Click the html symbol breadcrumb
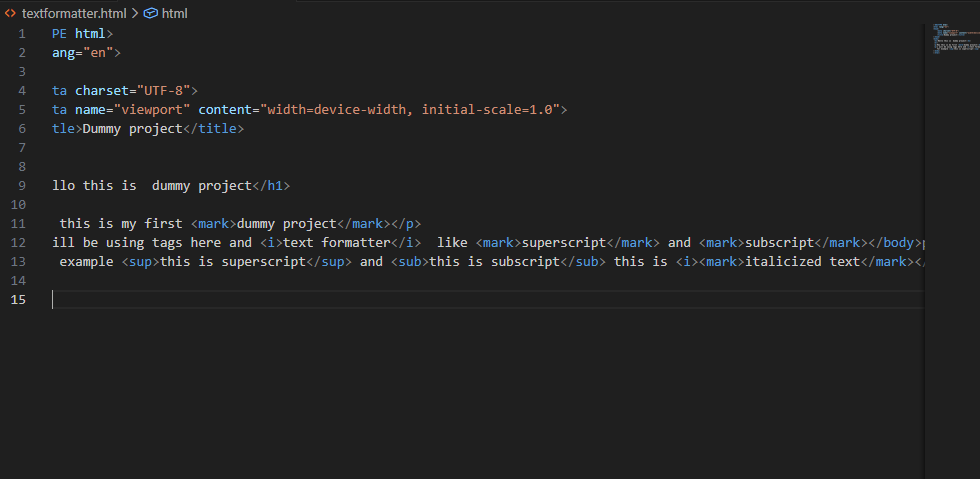Viewport: 980px width, 479px height. 174,13
